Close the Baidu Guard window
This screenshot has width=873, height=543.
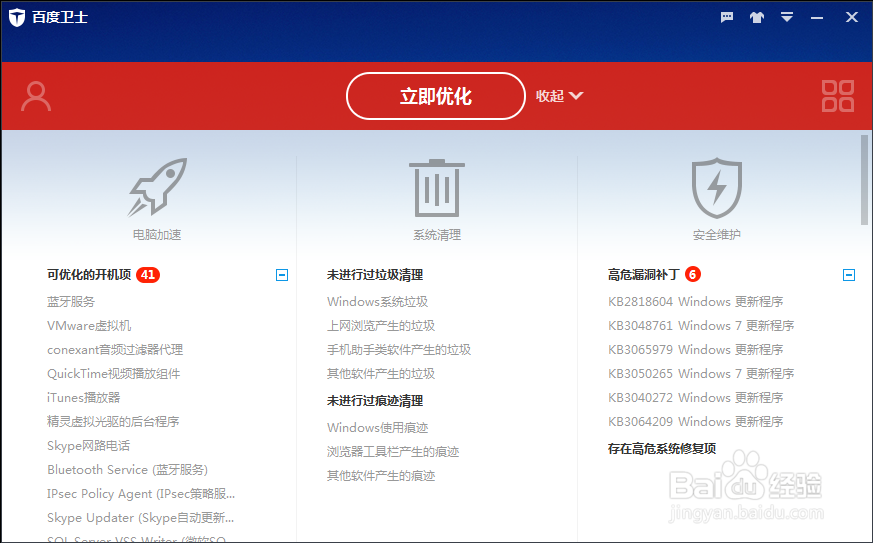(851, 17)
